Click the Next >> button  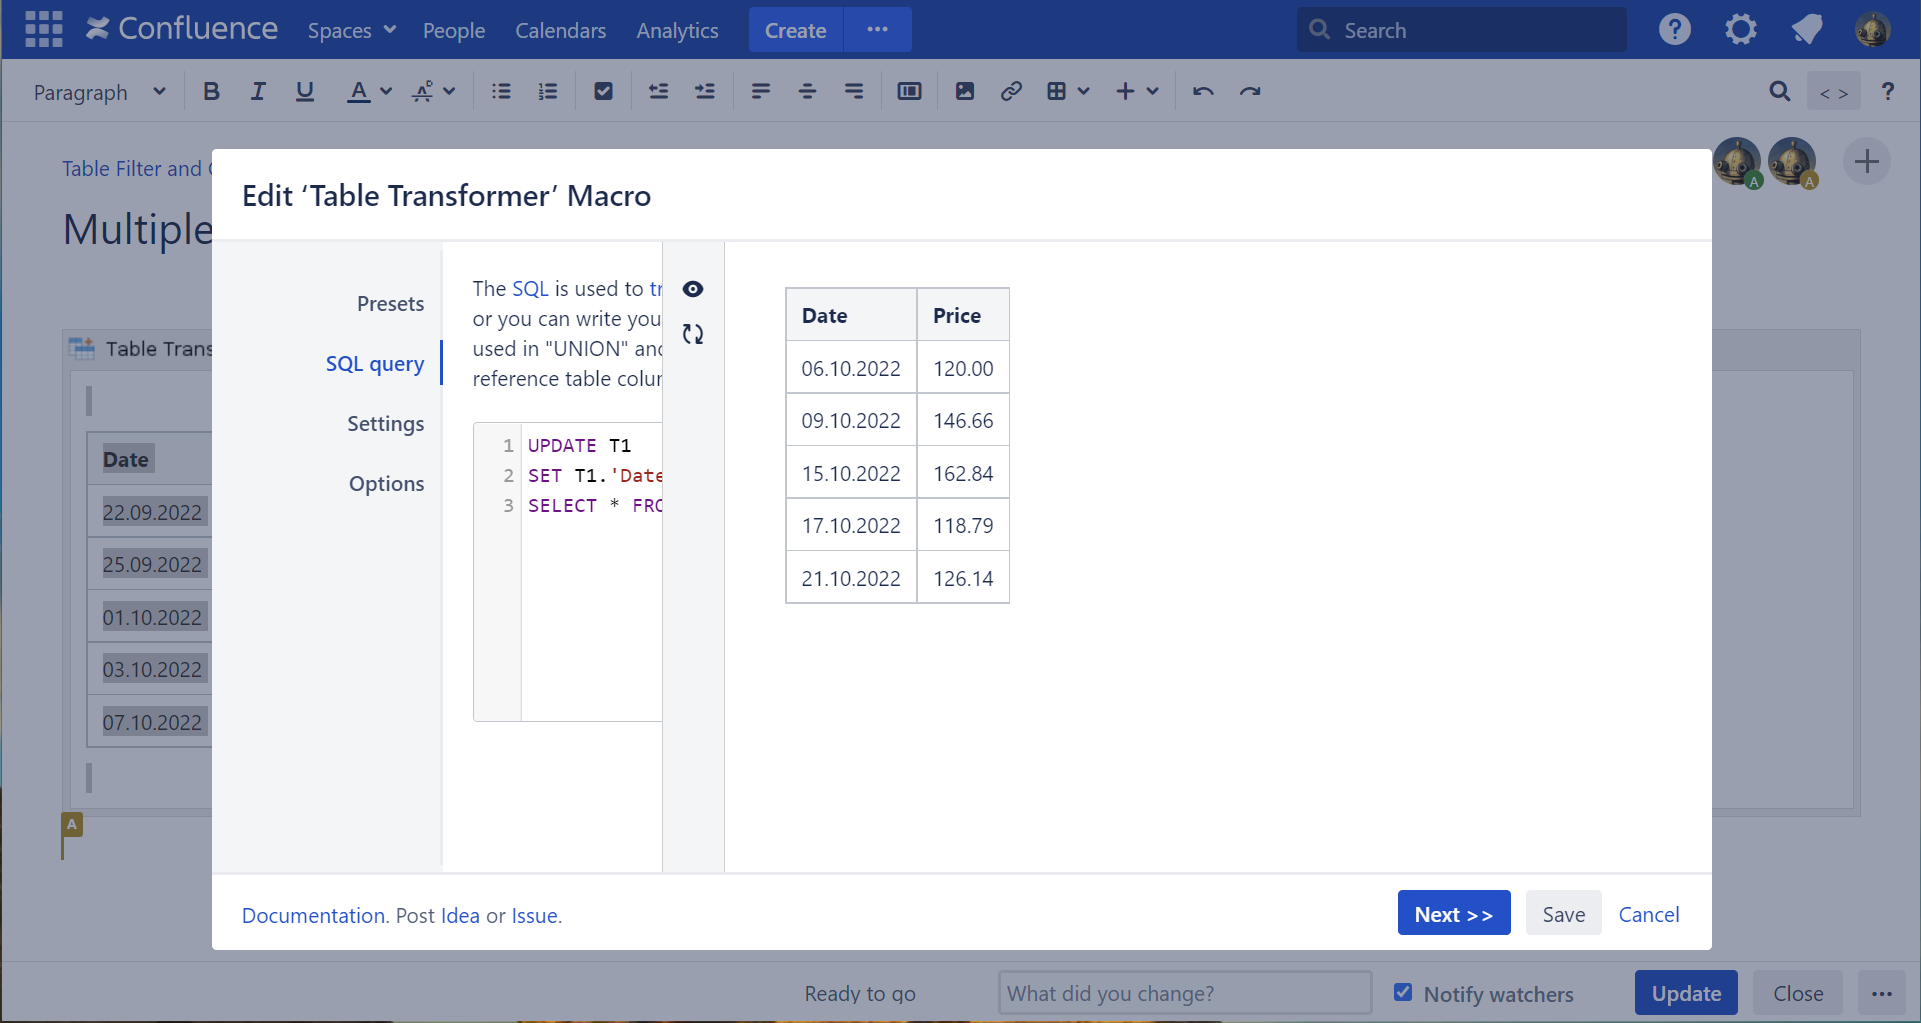[x=1453, y=914]
